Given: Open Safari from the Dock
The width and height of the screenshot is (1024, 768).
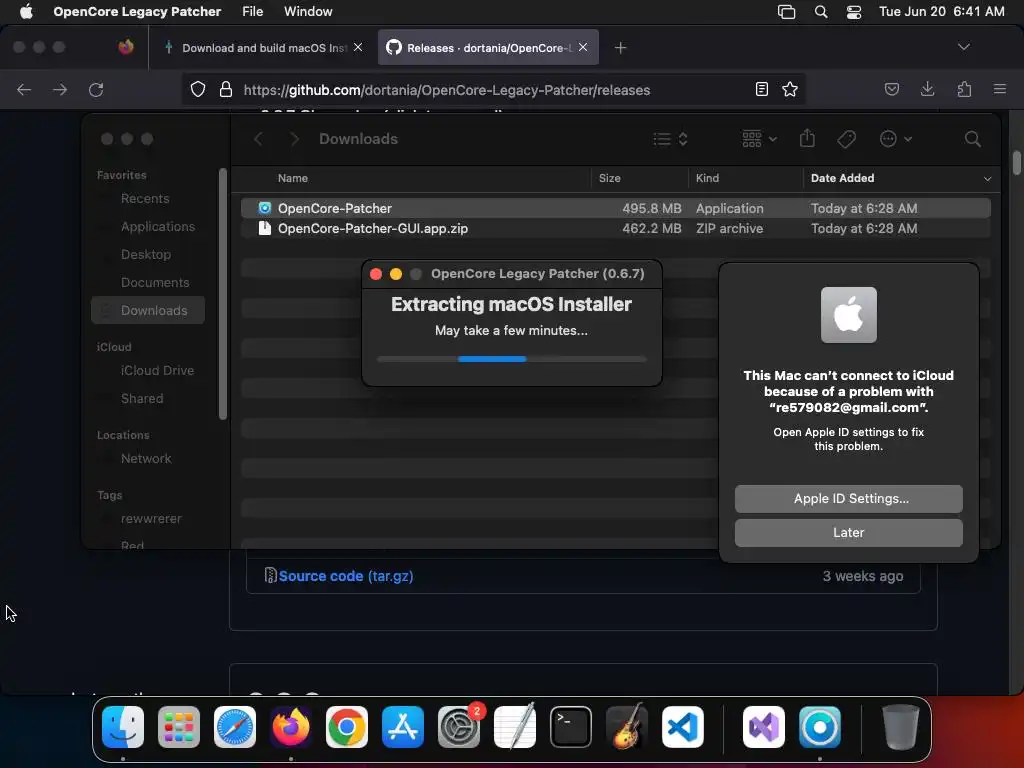Looking at the screenshot, I should [x=234, y=726].
